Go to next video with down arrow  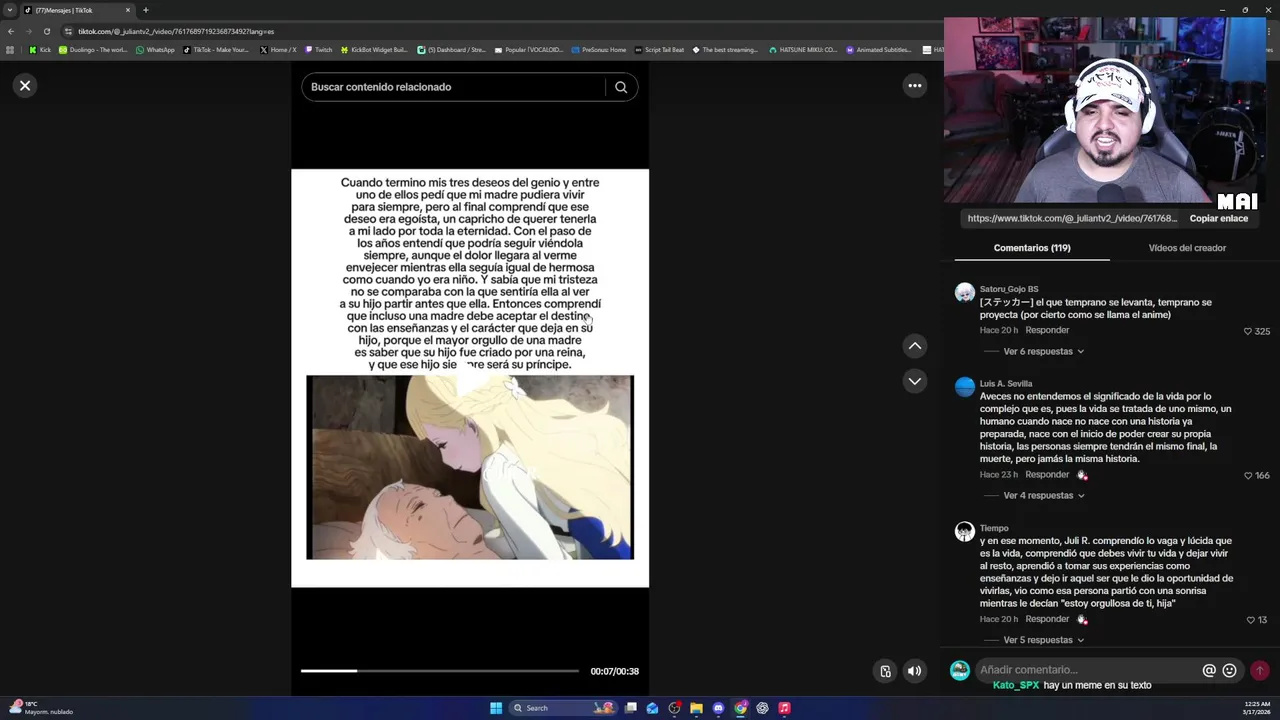pos(914,381)
